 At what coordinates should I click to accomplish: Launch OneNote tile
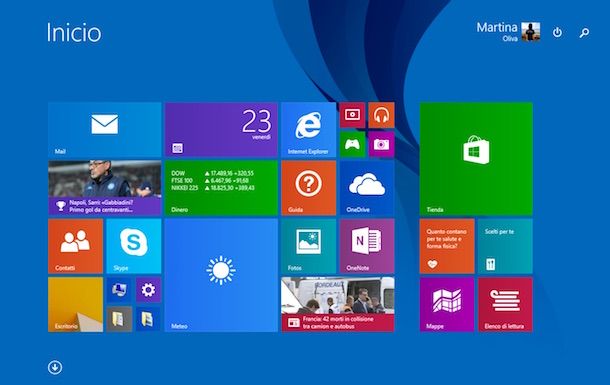tap(367, 246)
